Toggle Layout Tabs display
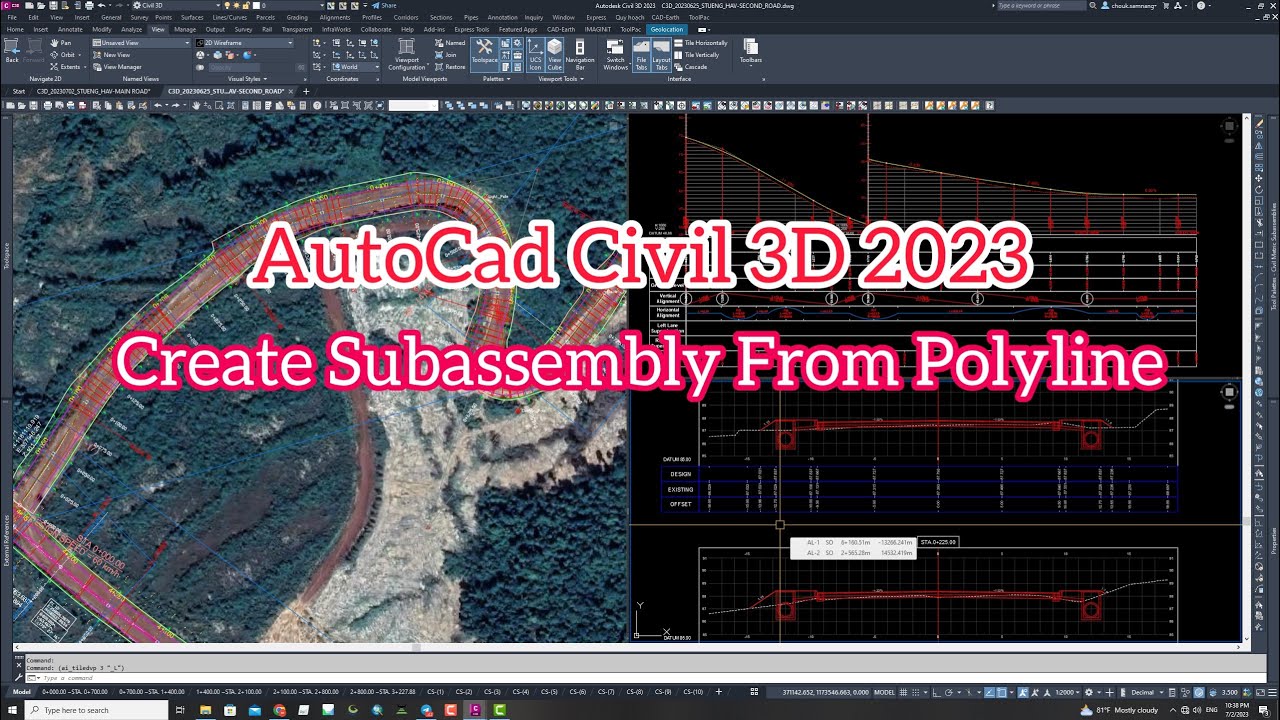The height and width of the screenshot is (720, 1280). click(662, 54)
